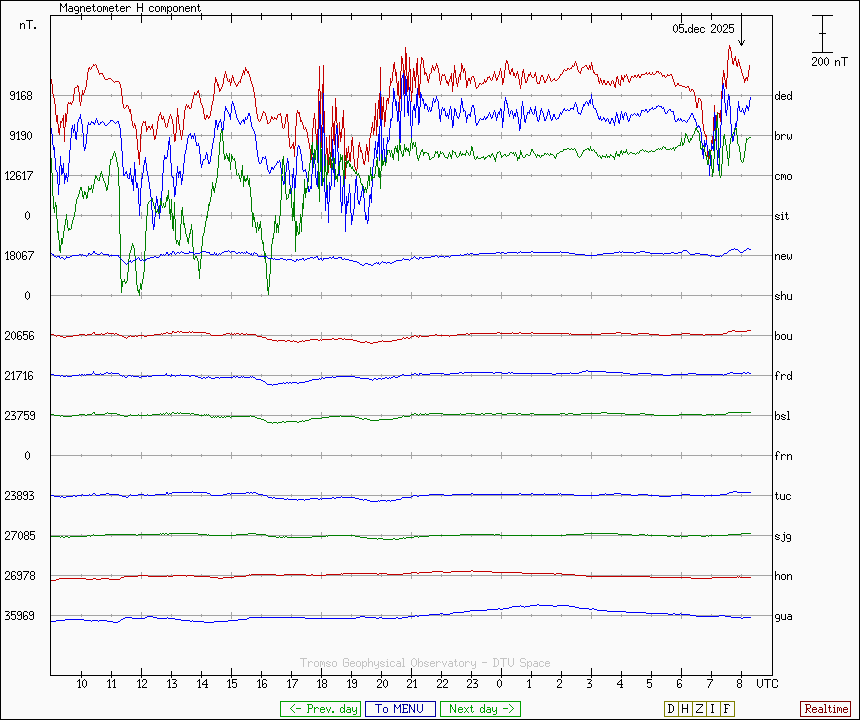Select the brw station label
This screenshot has height=720, width=860.
point(783,136)
